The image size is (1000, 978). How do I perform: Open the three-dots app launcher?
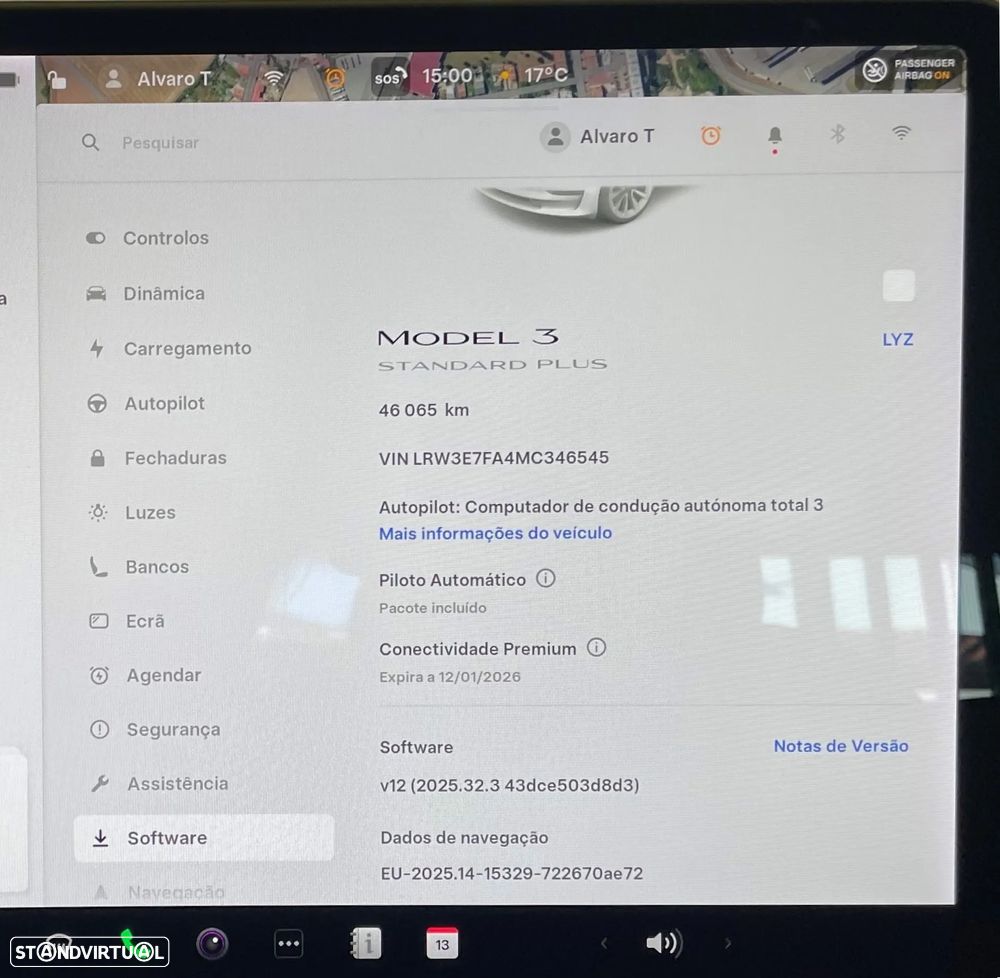288,944
